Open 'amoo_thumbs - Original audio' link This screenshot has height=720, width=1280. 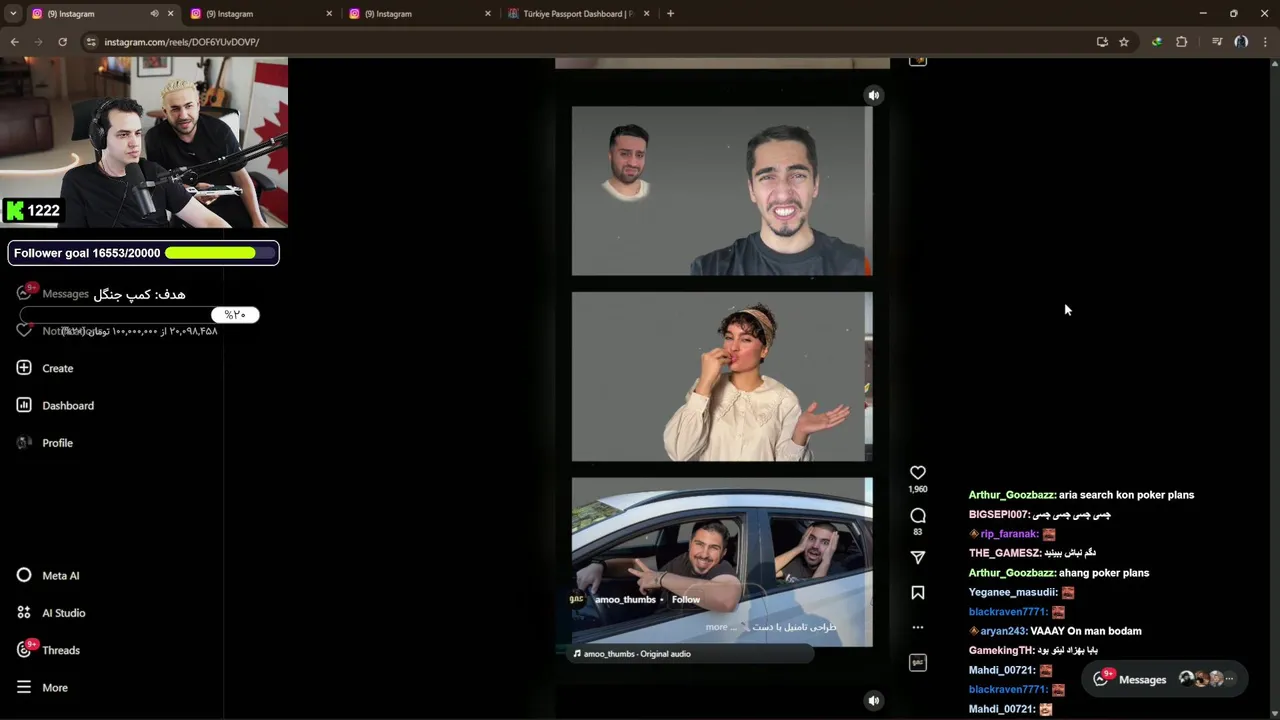click(637, 654)
